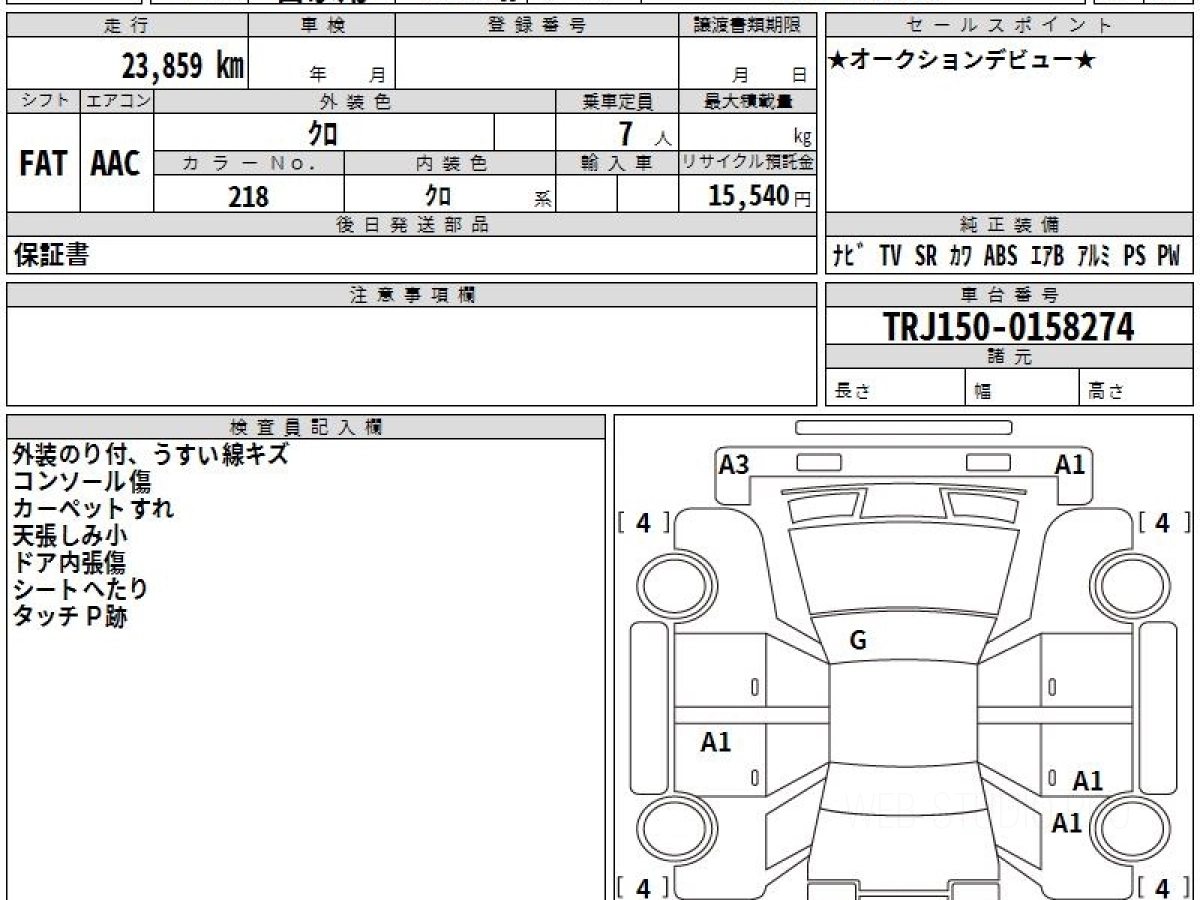Select the color number 218

[x=248, y=196]
